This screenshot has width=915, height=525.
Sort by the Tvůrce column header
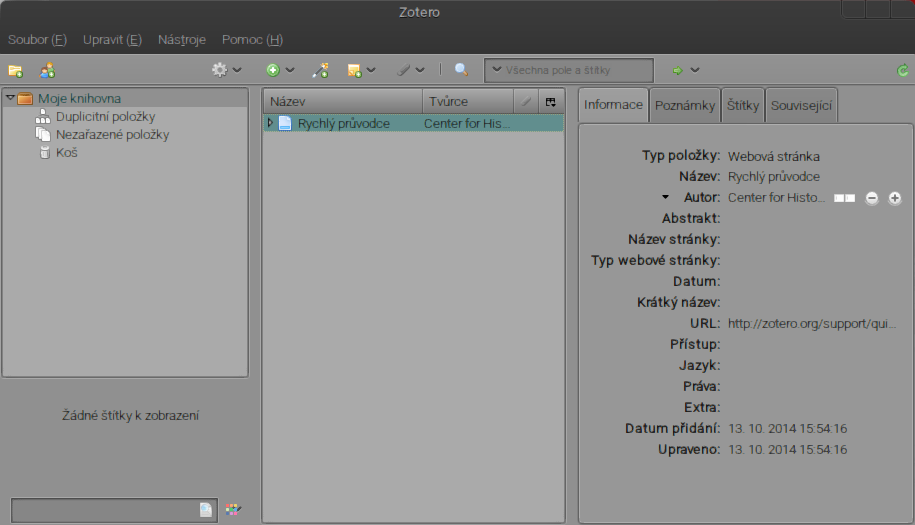[468, 102]
